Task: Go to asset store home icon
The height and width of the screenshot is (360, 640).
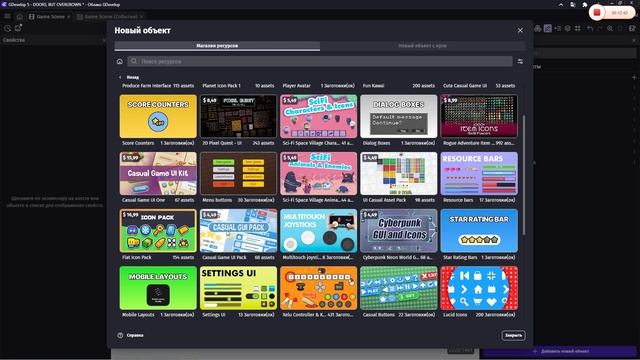Action: [120, 62]
